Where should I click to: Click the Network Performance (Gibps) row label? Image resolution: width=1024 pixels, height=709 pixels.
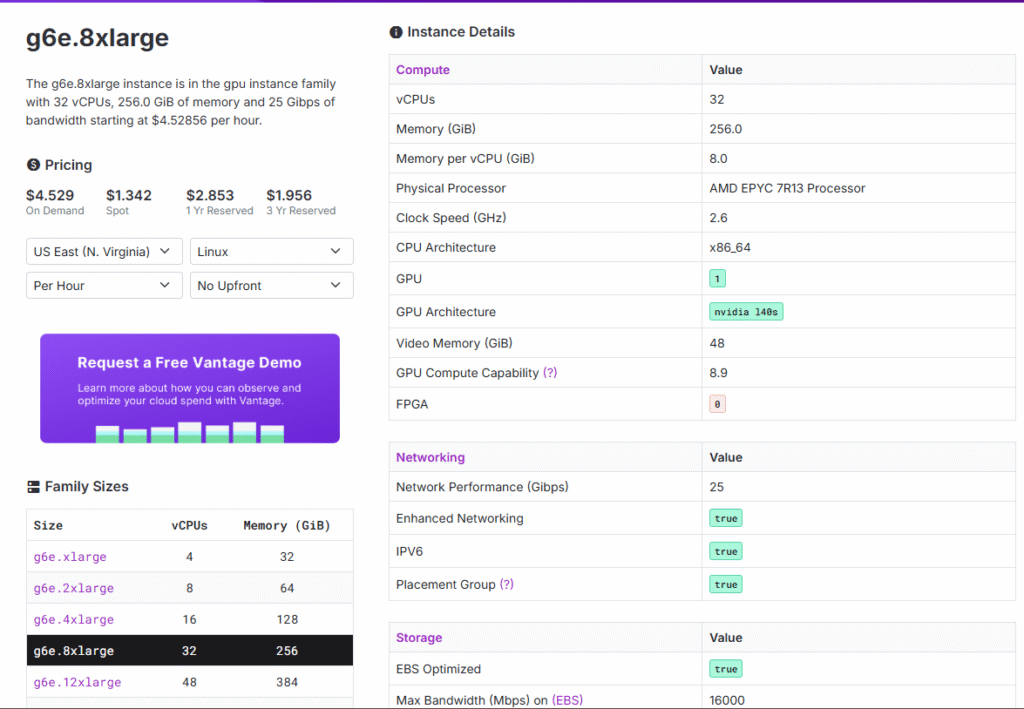(482, 487)
